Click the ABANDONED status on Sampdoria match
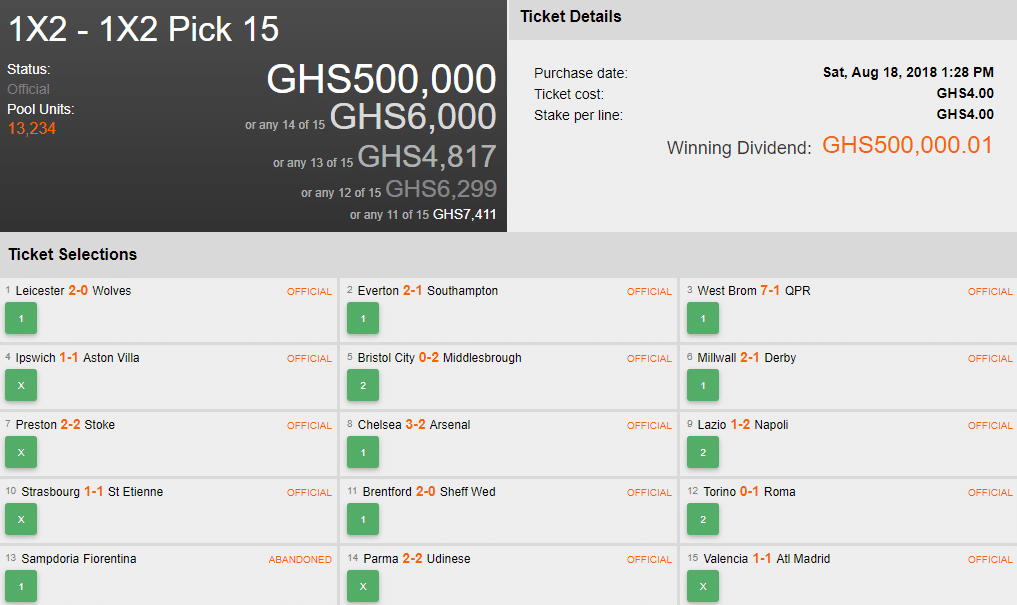Viewport: 1017px width, 605px height. [300, 560]
